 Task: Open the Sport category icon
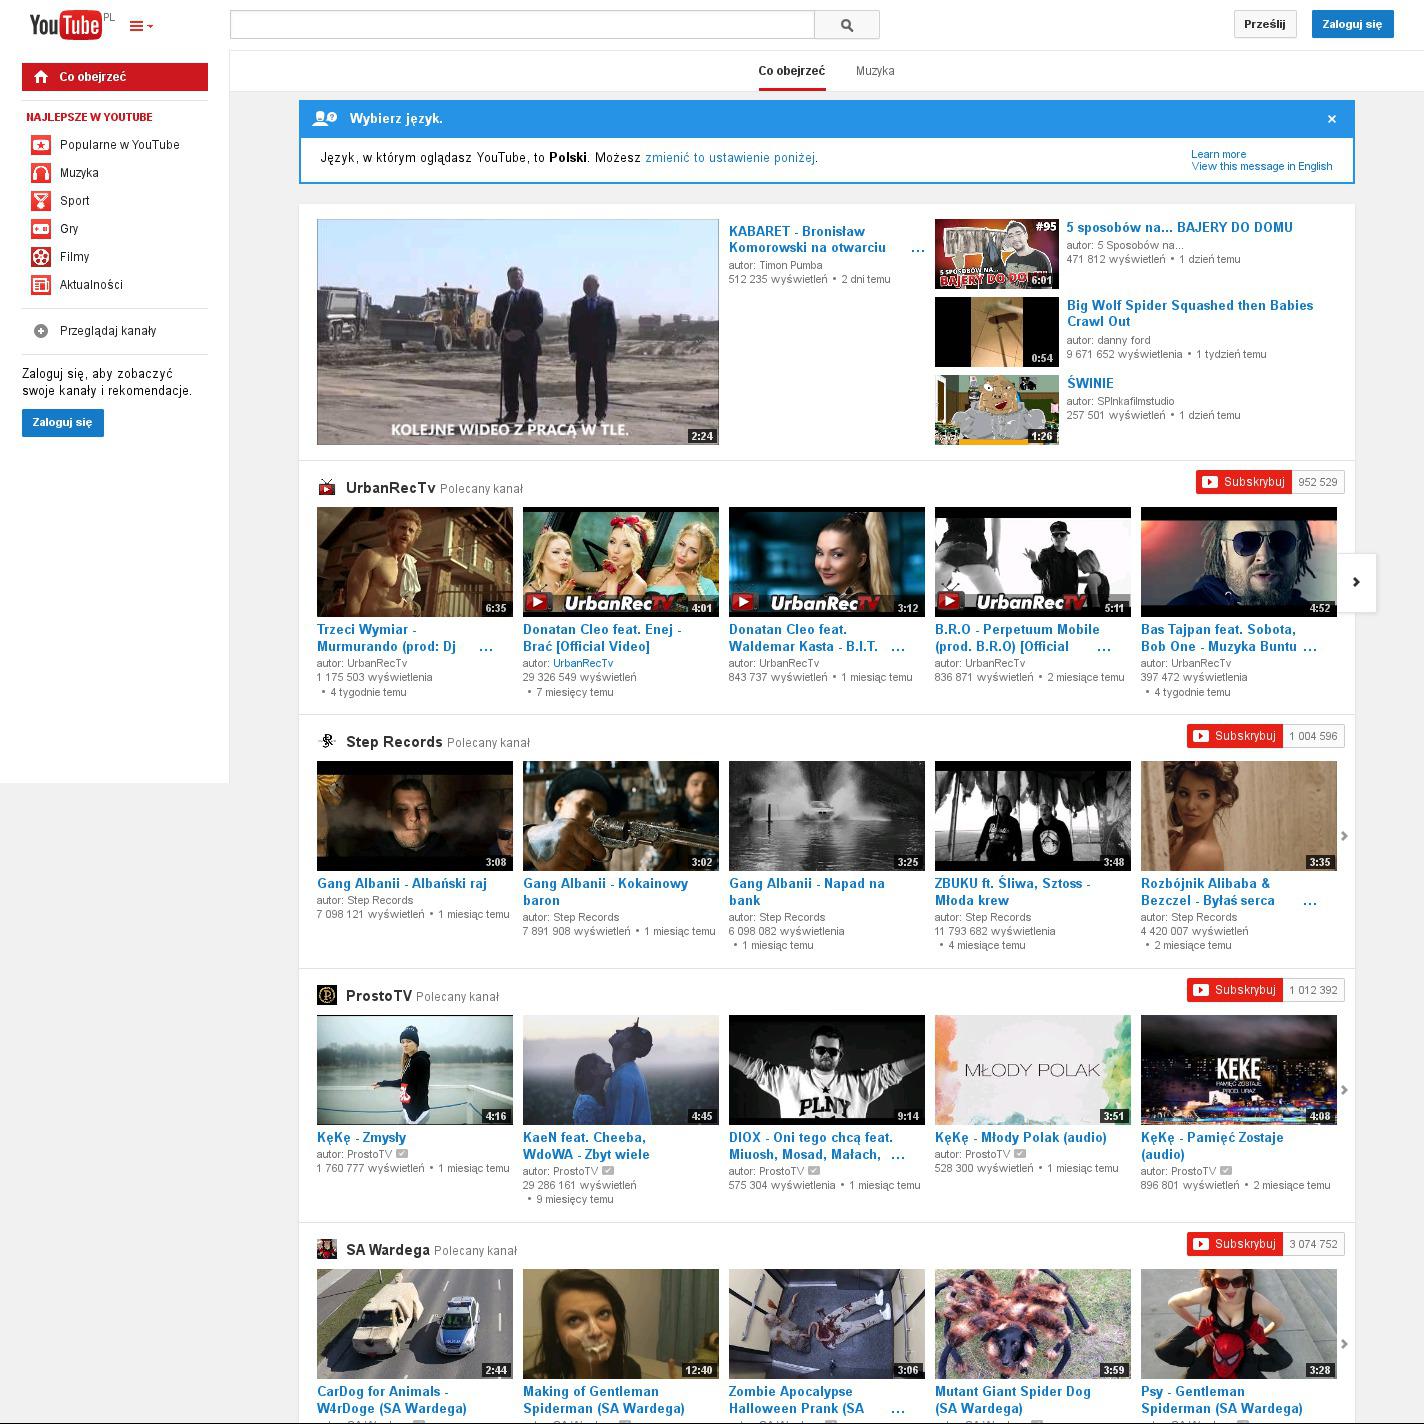point(40,201)
